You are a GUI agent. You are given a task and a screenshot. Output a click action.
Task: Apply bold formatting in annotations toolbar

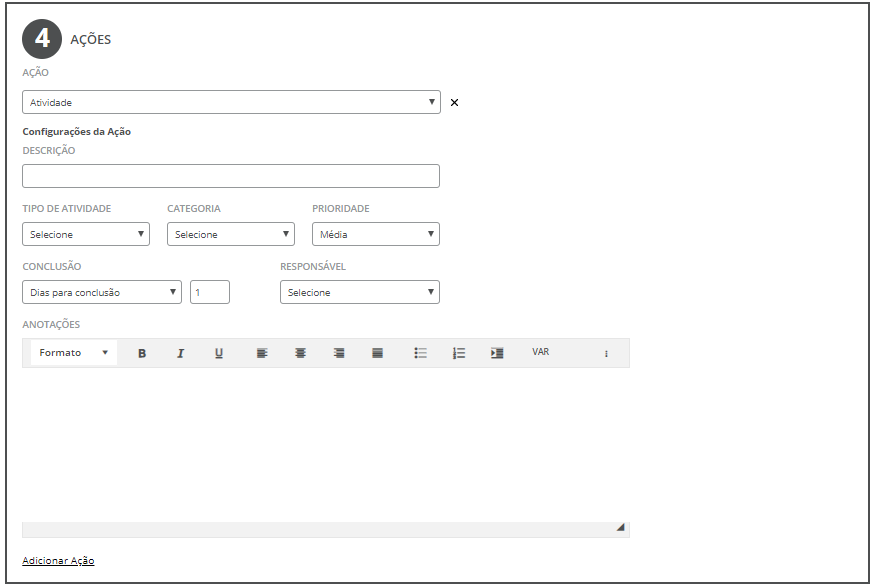pos(142,353)
